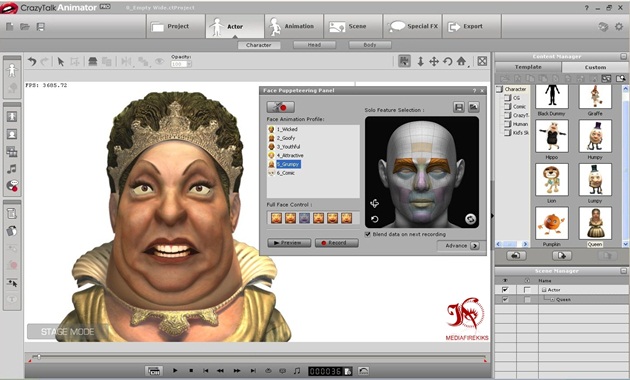This screenshot has height=380, width=630.
Task: Open the timeline toggle button left of play
Action: tap(154, 371)
